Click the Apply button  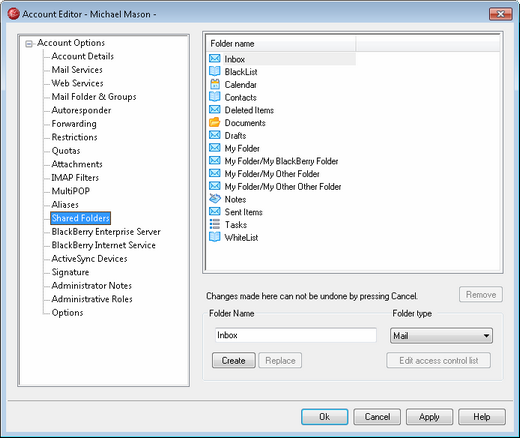pyautogui.click(x=429, y=417)
